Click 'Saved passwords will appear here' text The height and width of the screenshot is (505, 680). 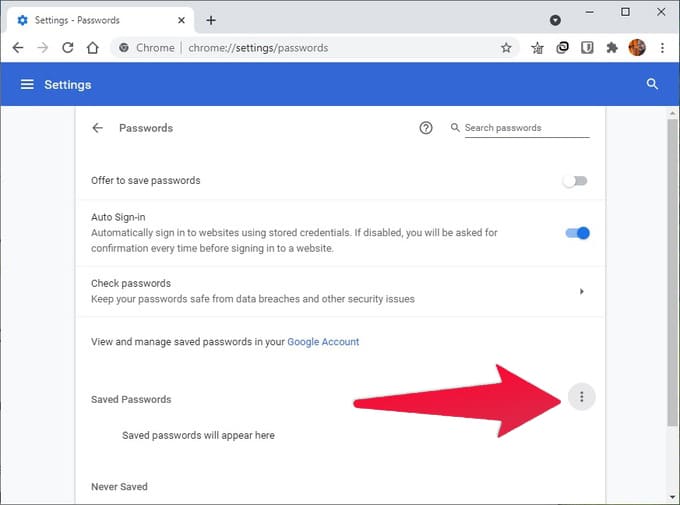click(198, 435)
